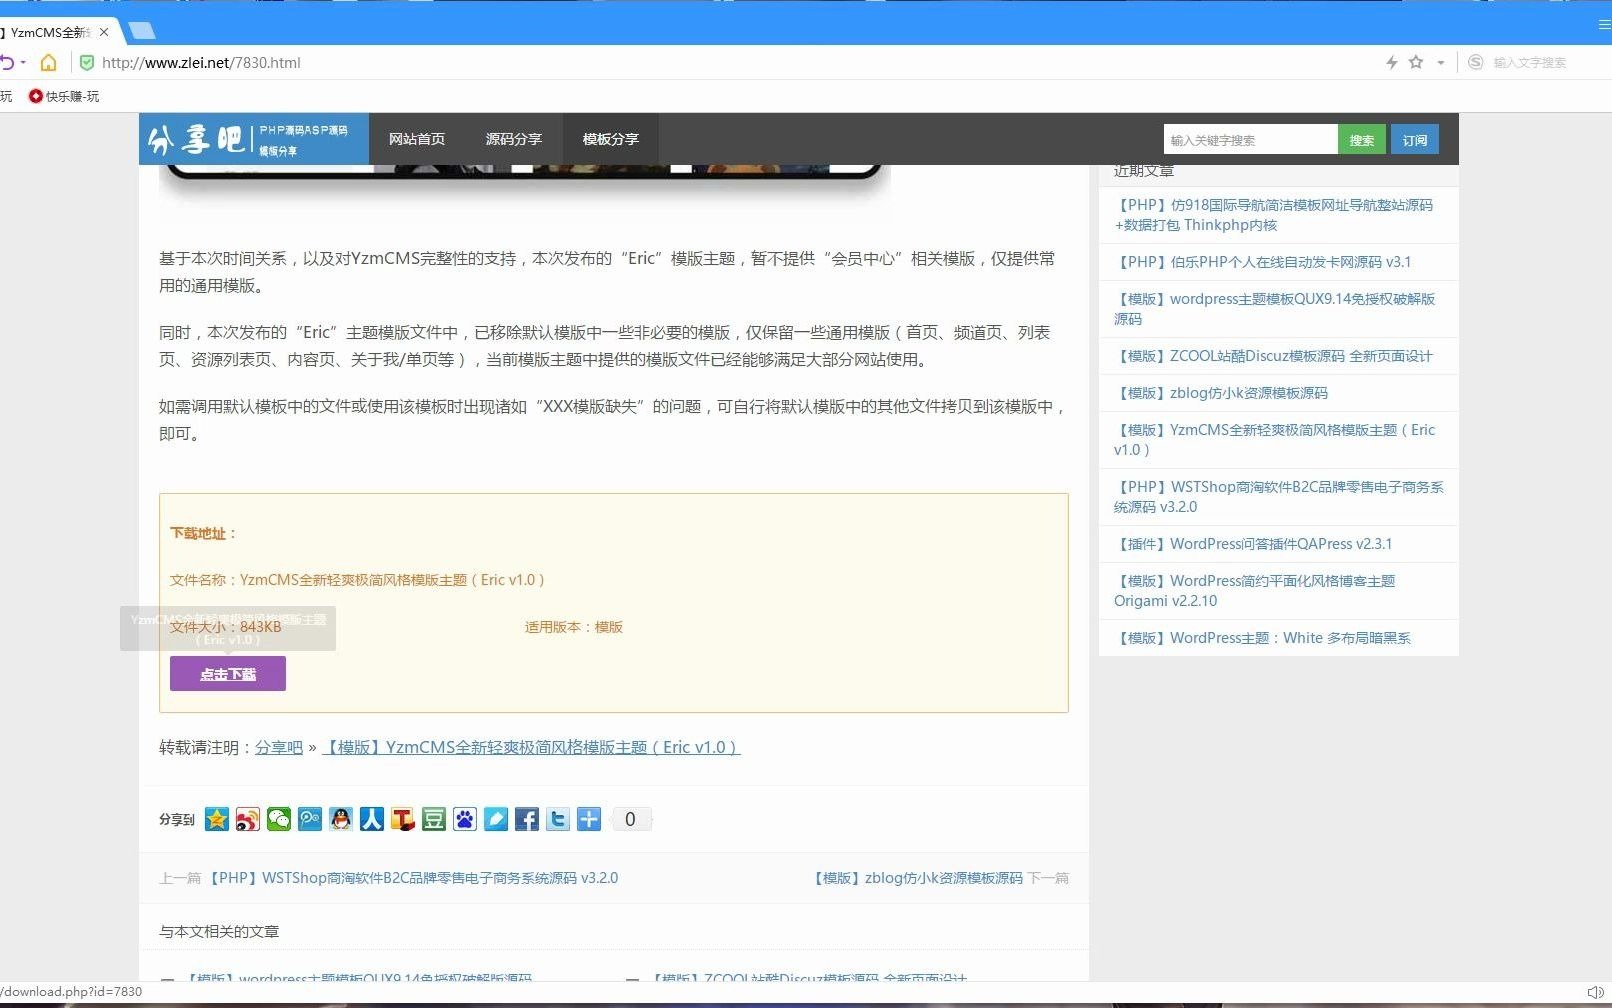Click the site keyword search field
This screenshot has height=1008, width=1612.
coord(1250,140)
